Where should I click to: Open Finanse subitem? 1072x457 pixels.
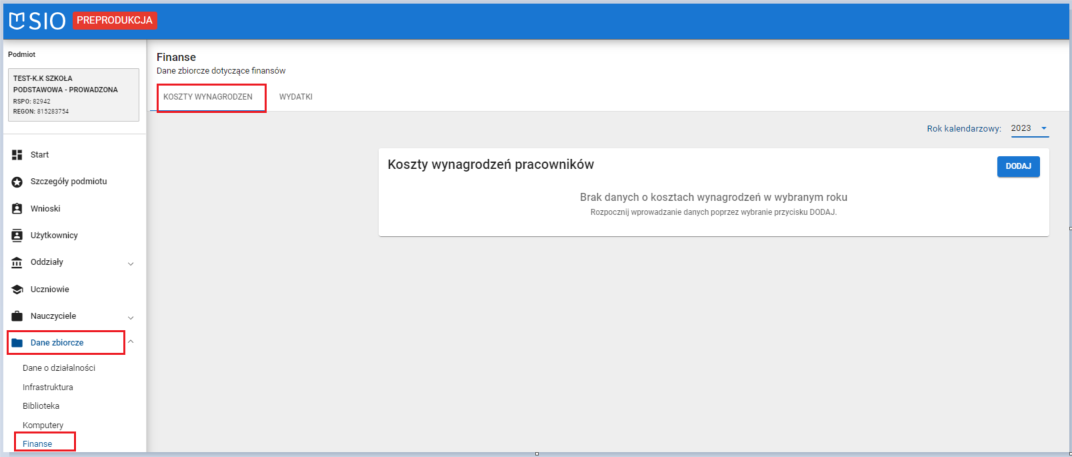pyautogui.click(x=38, y=444)
